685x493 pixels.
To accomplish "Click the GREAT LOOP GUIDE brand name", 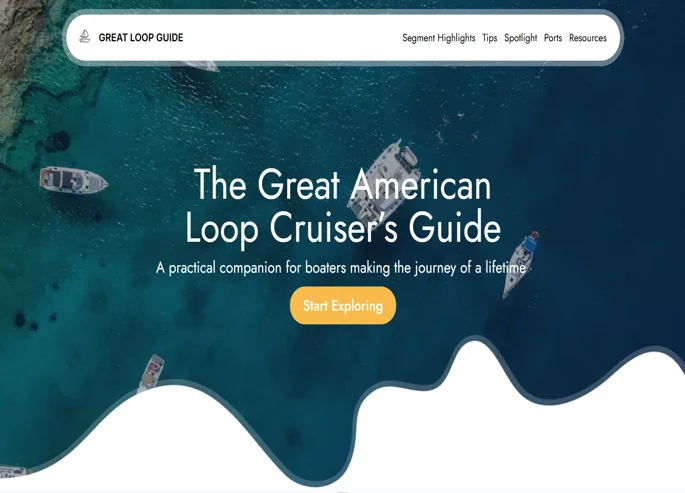I will pyautogui.click(x=141, y=38).
